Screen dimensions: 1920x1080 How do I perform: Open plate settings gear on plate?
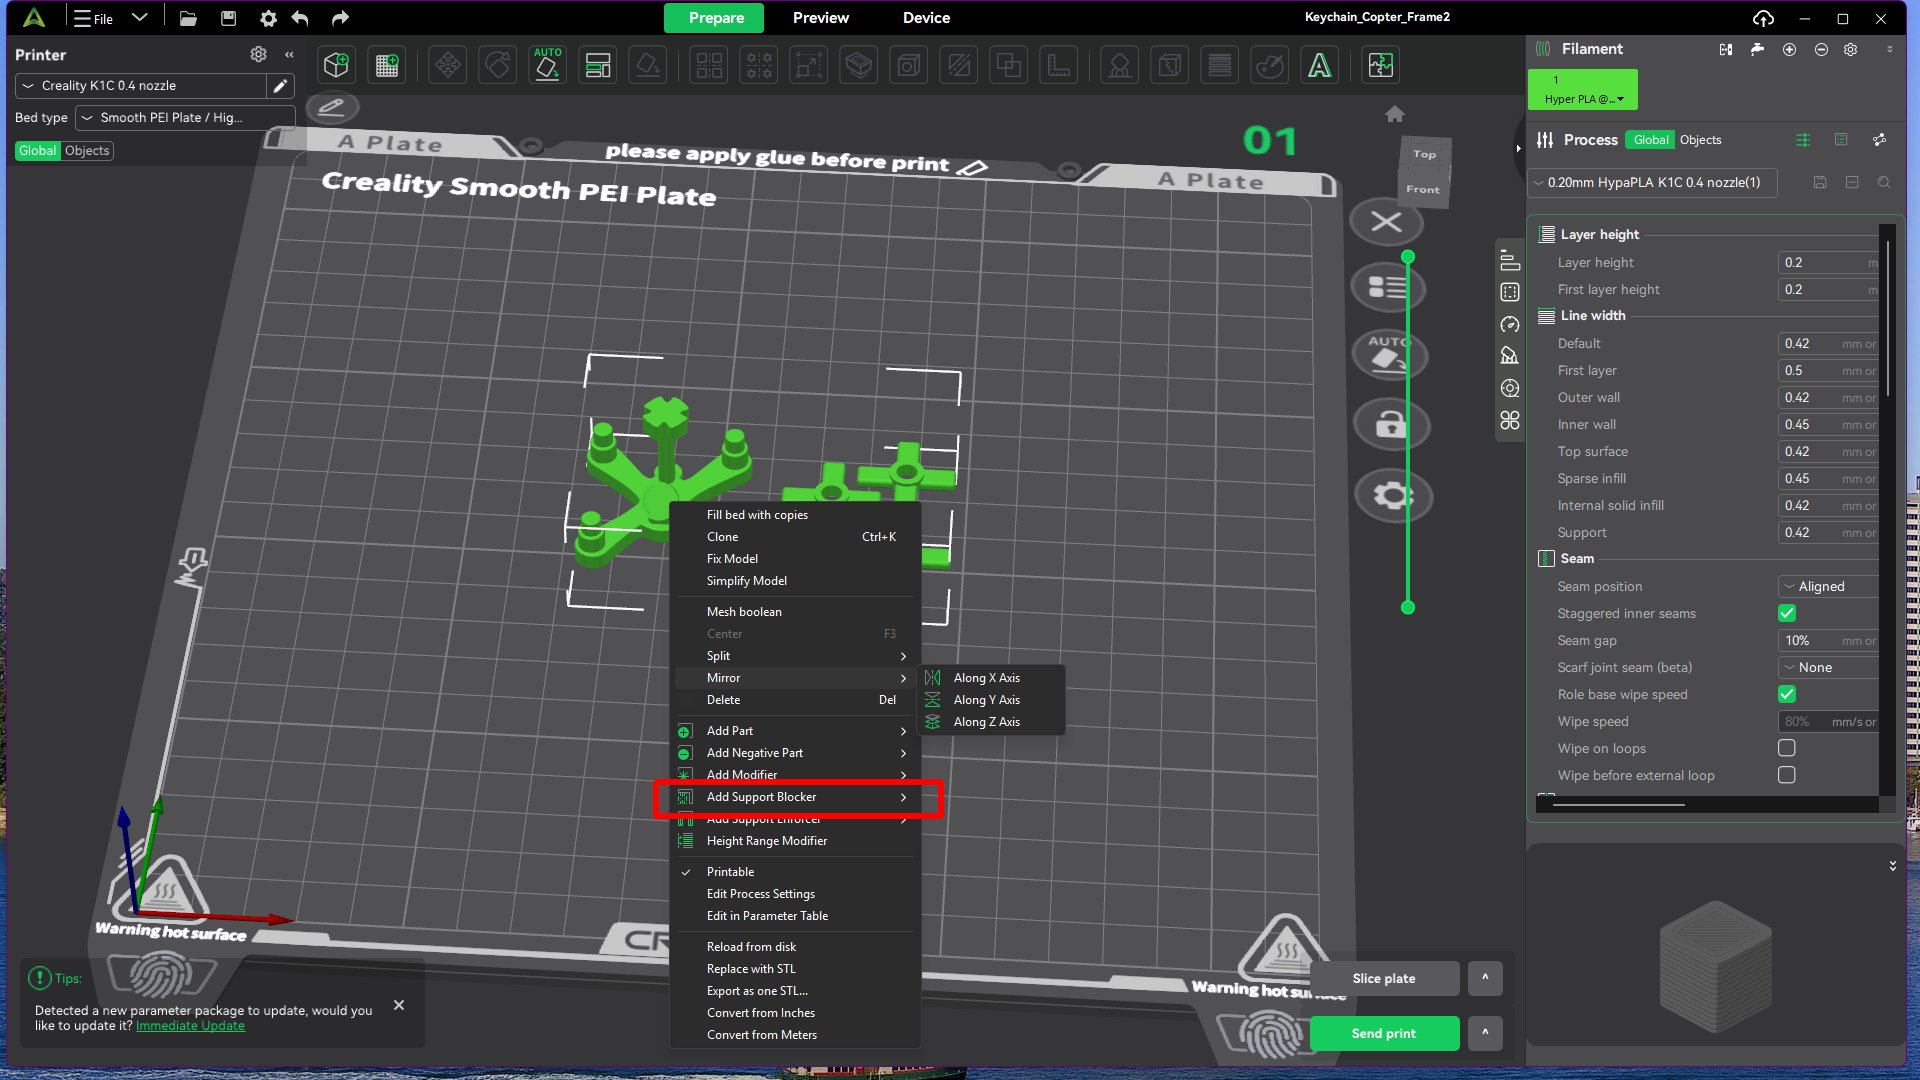[x=1393, y=496]
